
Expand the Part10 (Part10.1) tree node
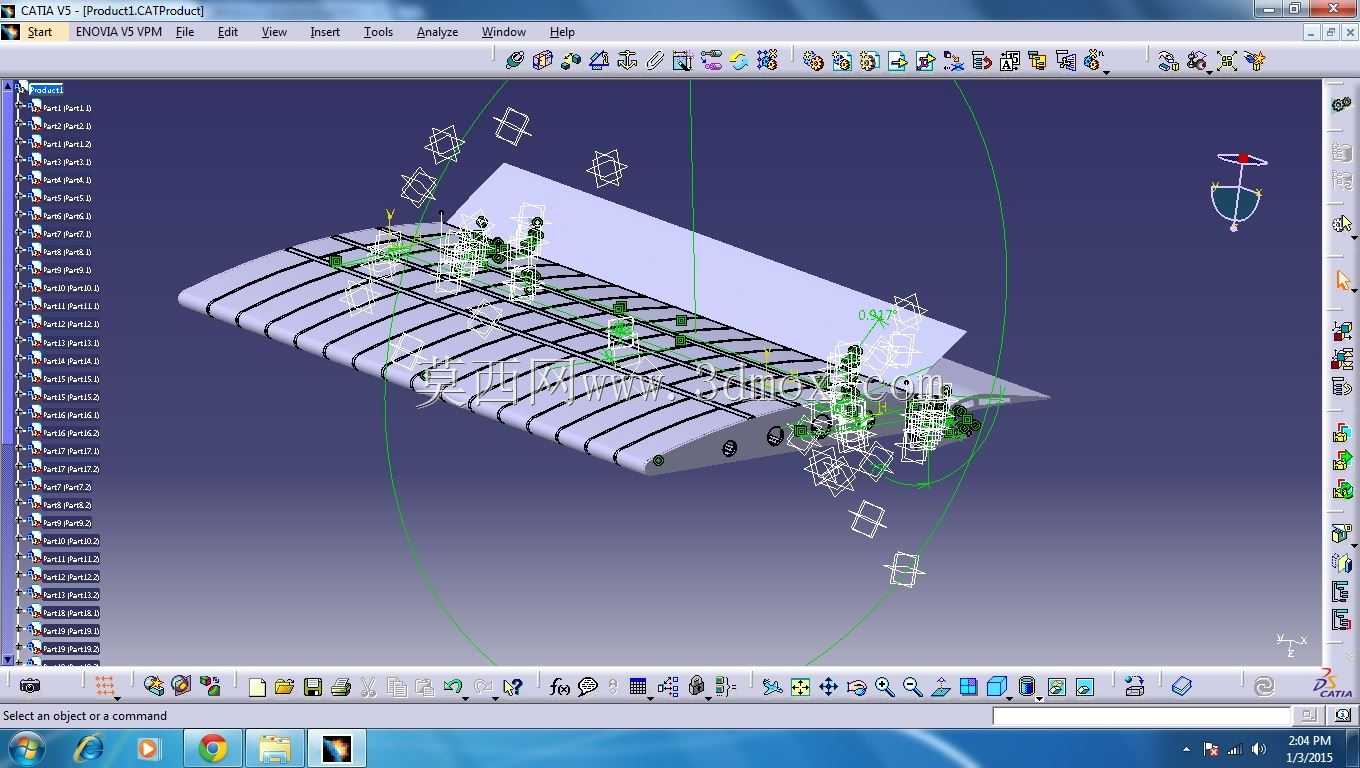point(19,288)
